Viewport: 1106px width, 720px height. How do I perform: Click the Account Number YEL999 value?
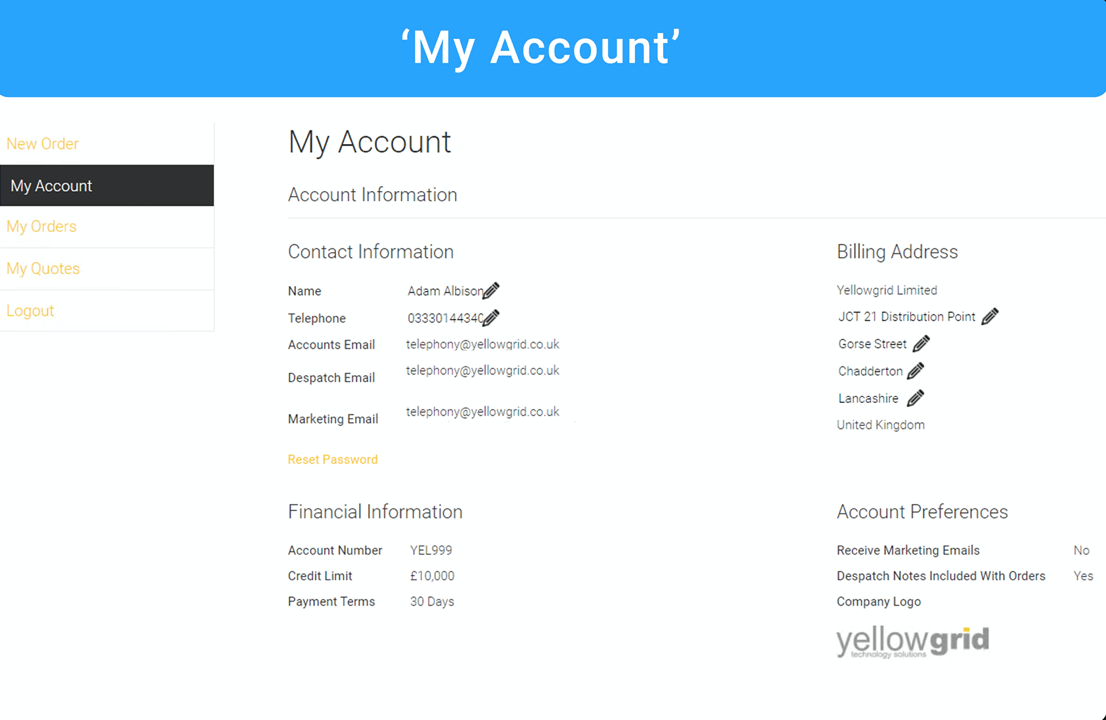pos(432,549)
